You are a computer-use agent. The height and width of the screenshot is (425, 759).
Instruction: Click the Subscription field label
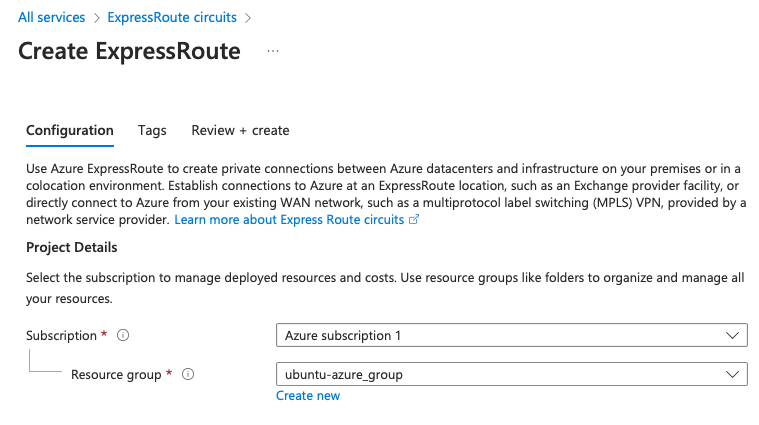(x=61, y=335)
